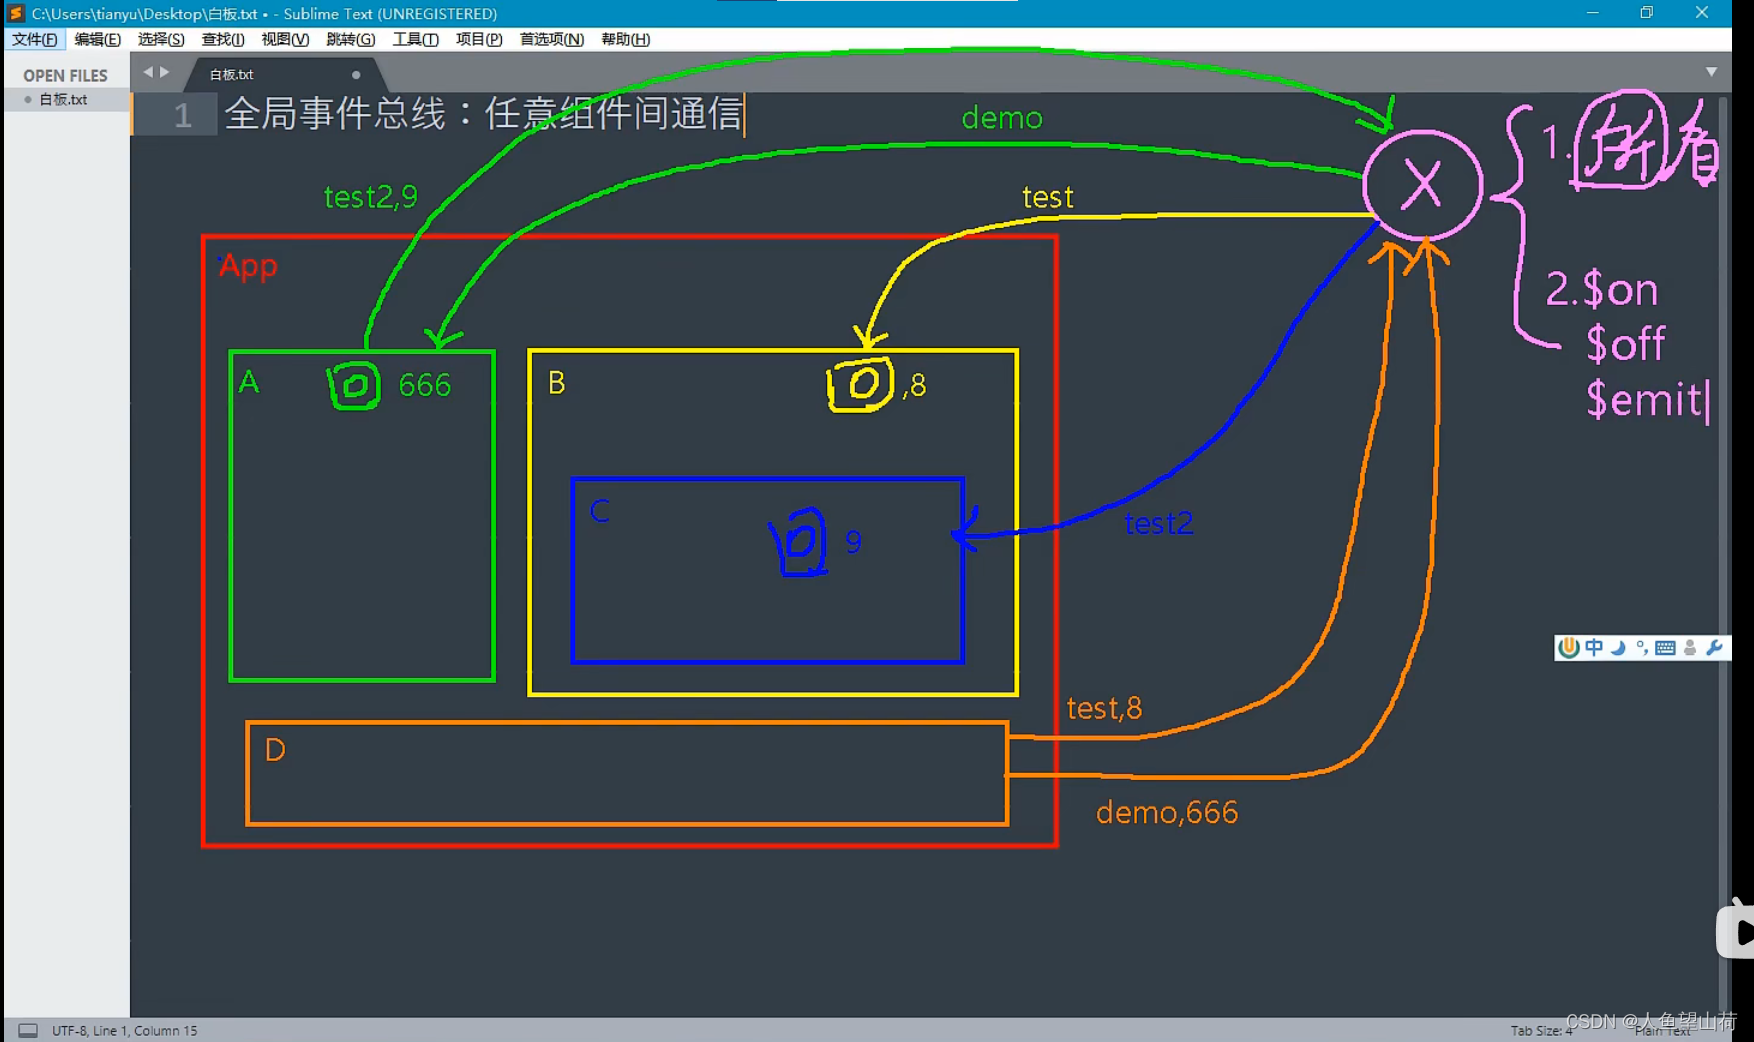Toggle punctuation mode icon in IME bar

1642,647
